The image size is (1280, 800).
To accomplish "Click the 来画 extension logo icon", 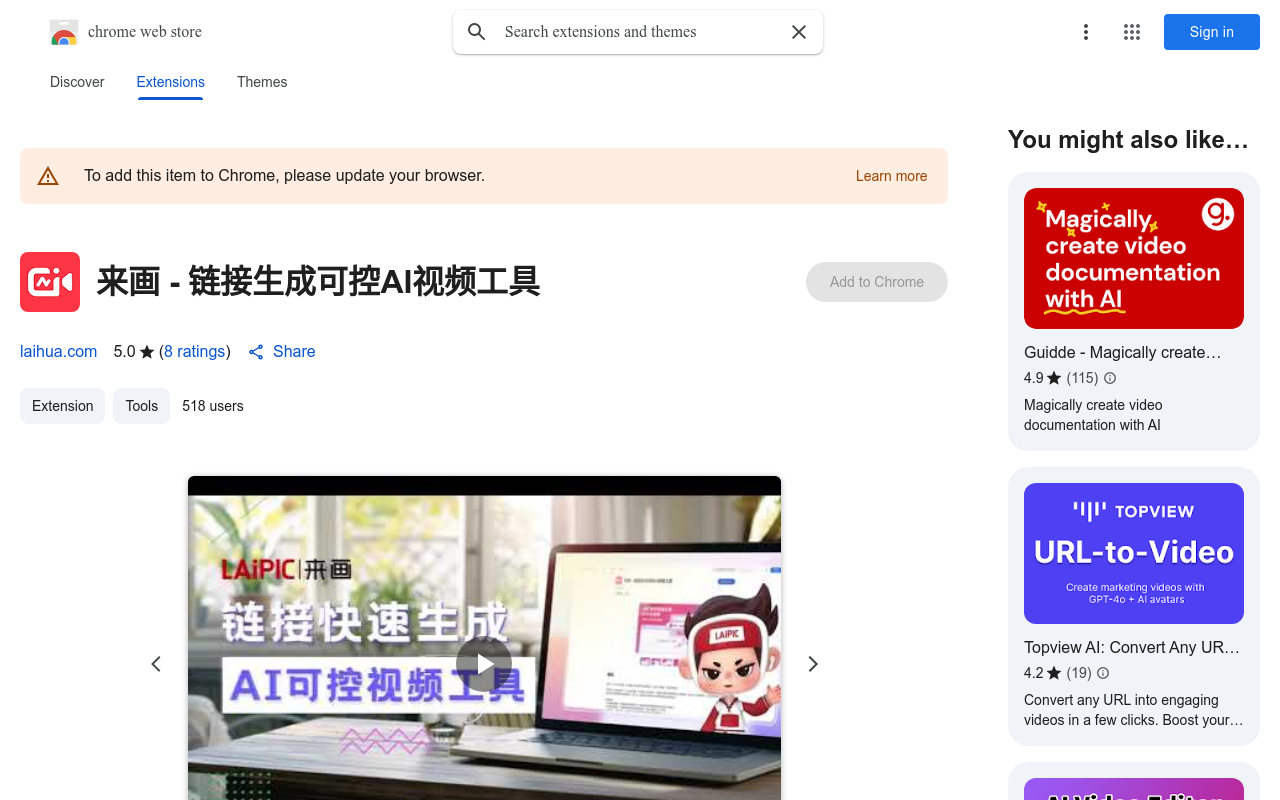I will [50, 282].
